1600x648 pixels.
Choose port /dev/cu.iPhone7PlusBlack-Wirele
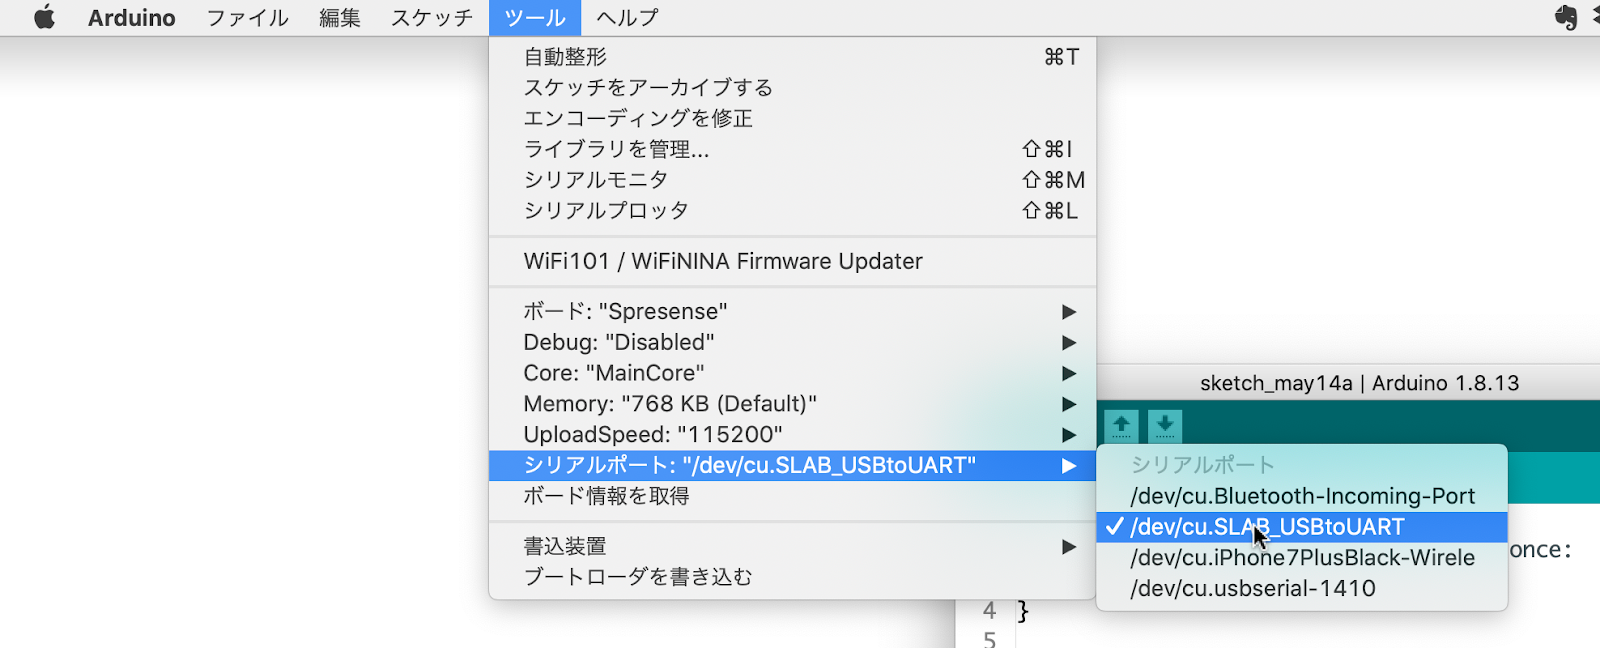[1302, 558]
